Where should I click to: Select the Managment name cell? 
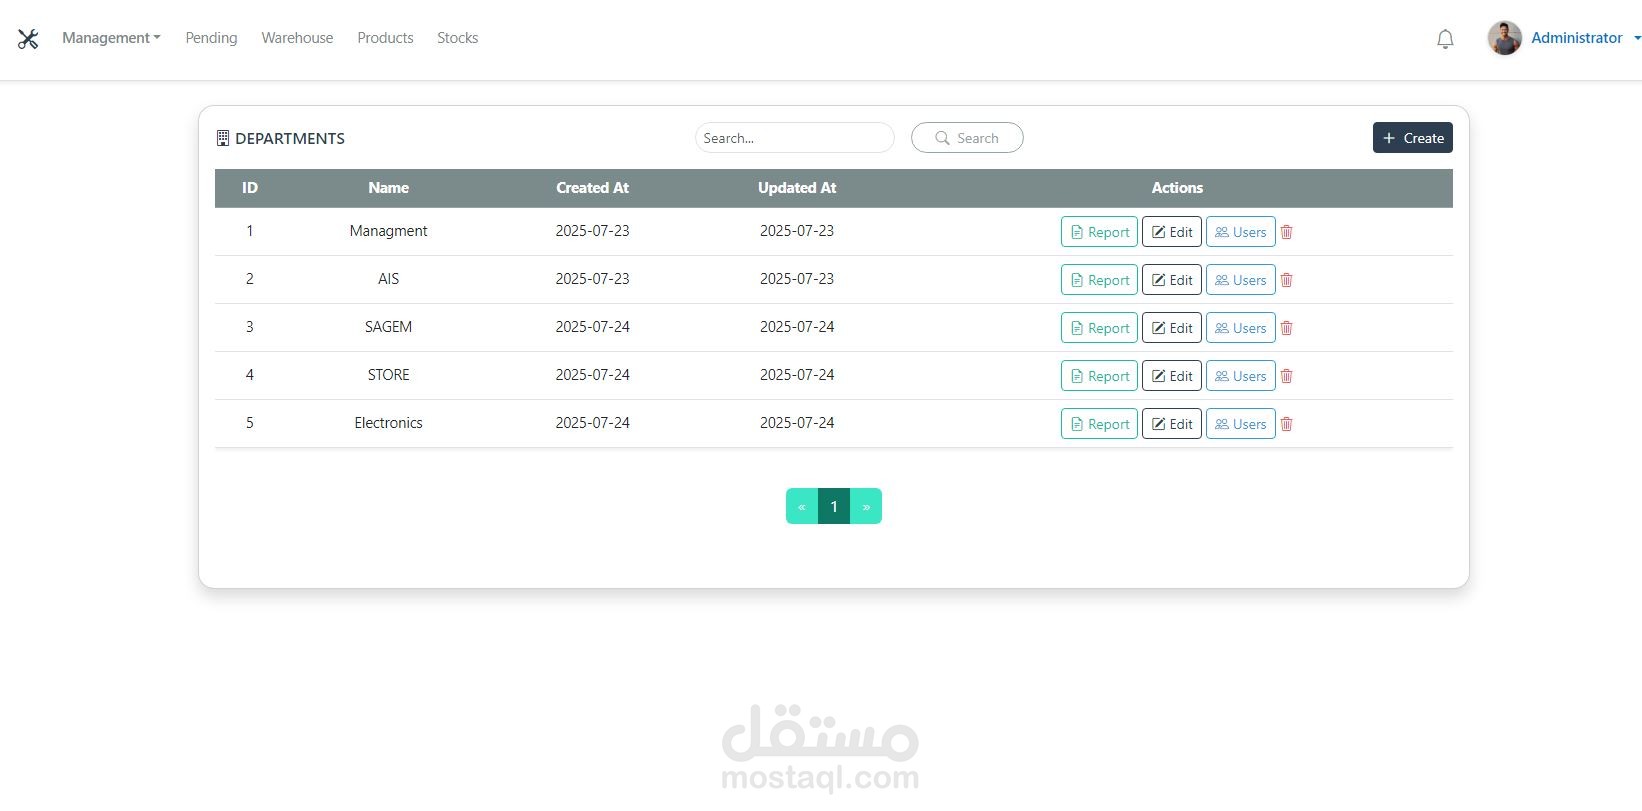click(x=388, y=231)
